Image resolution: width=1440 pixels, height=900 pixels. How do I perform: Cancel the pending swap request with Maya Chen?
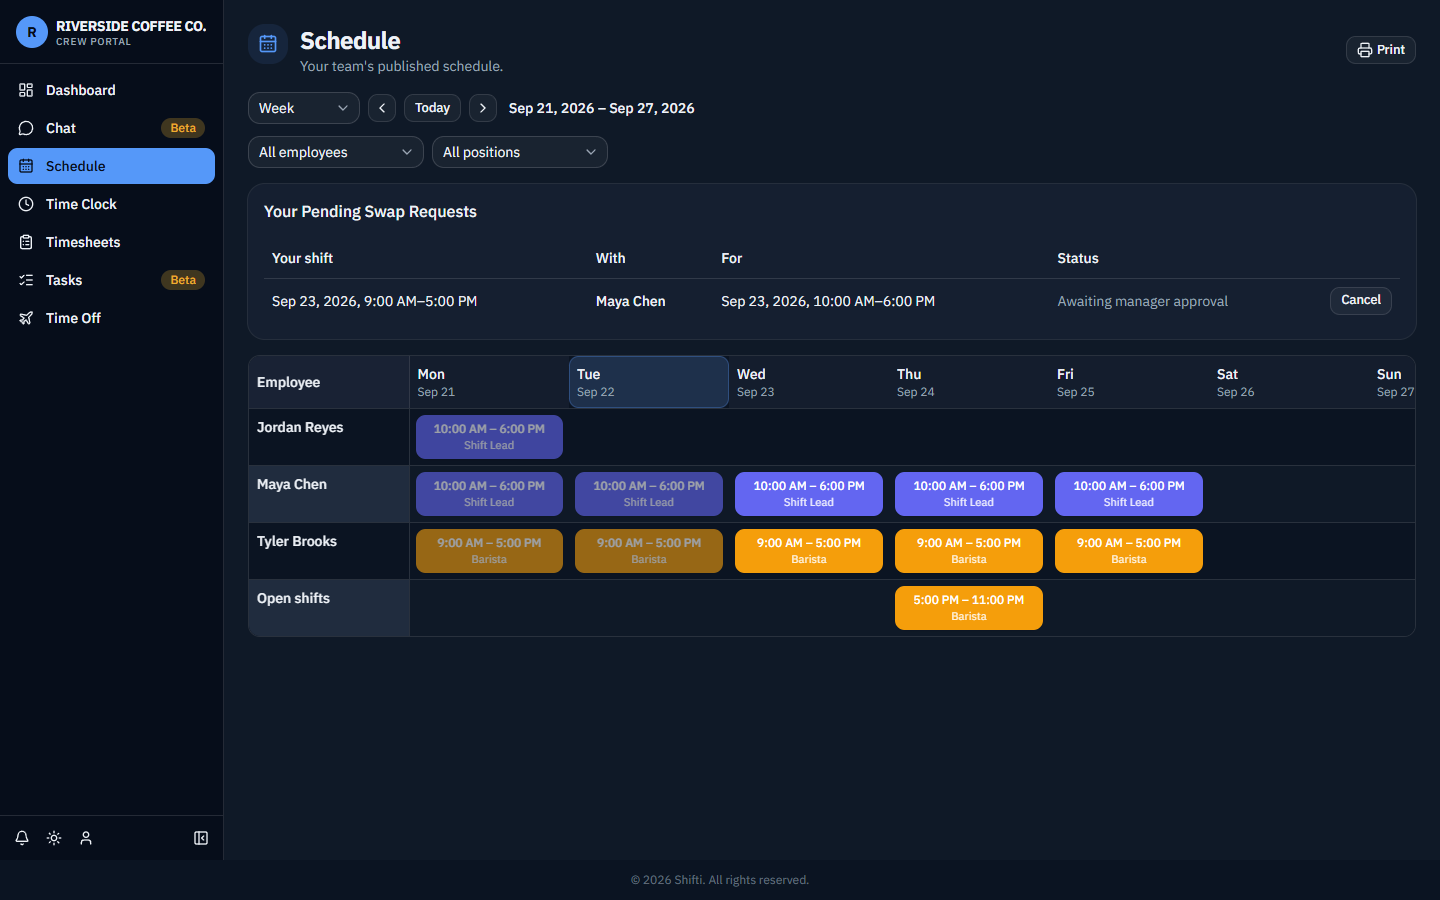coord(1361,300)
